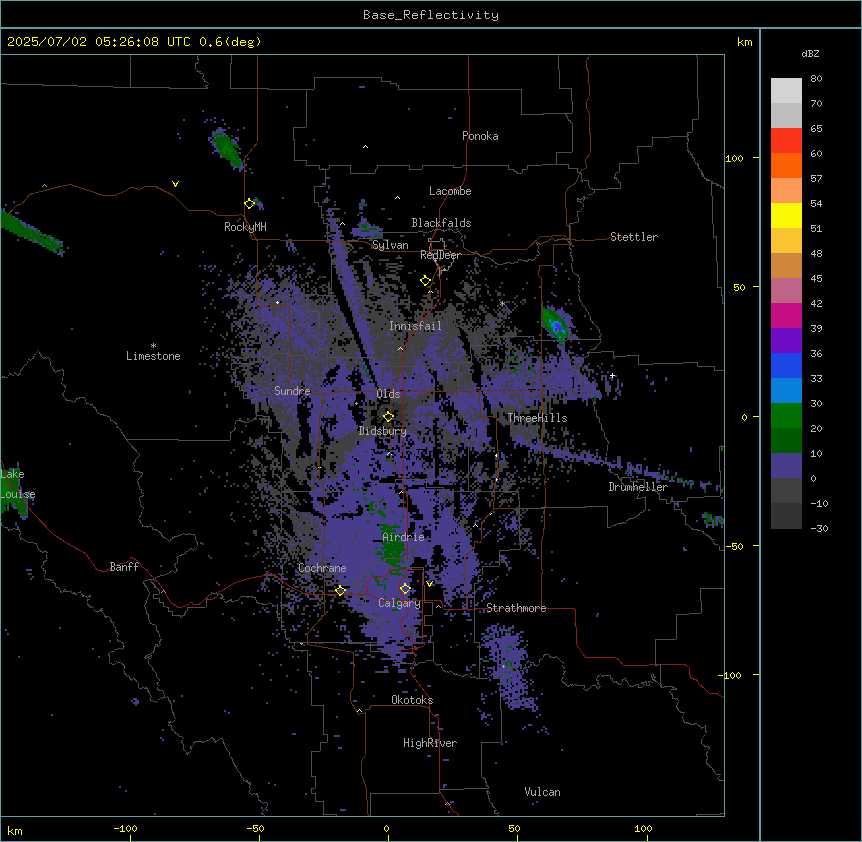Viewport: 862px width, 842px height.
Task: Select the yellow 51-54 dBZ legend swatch
Action: click(x=786, y=215)
